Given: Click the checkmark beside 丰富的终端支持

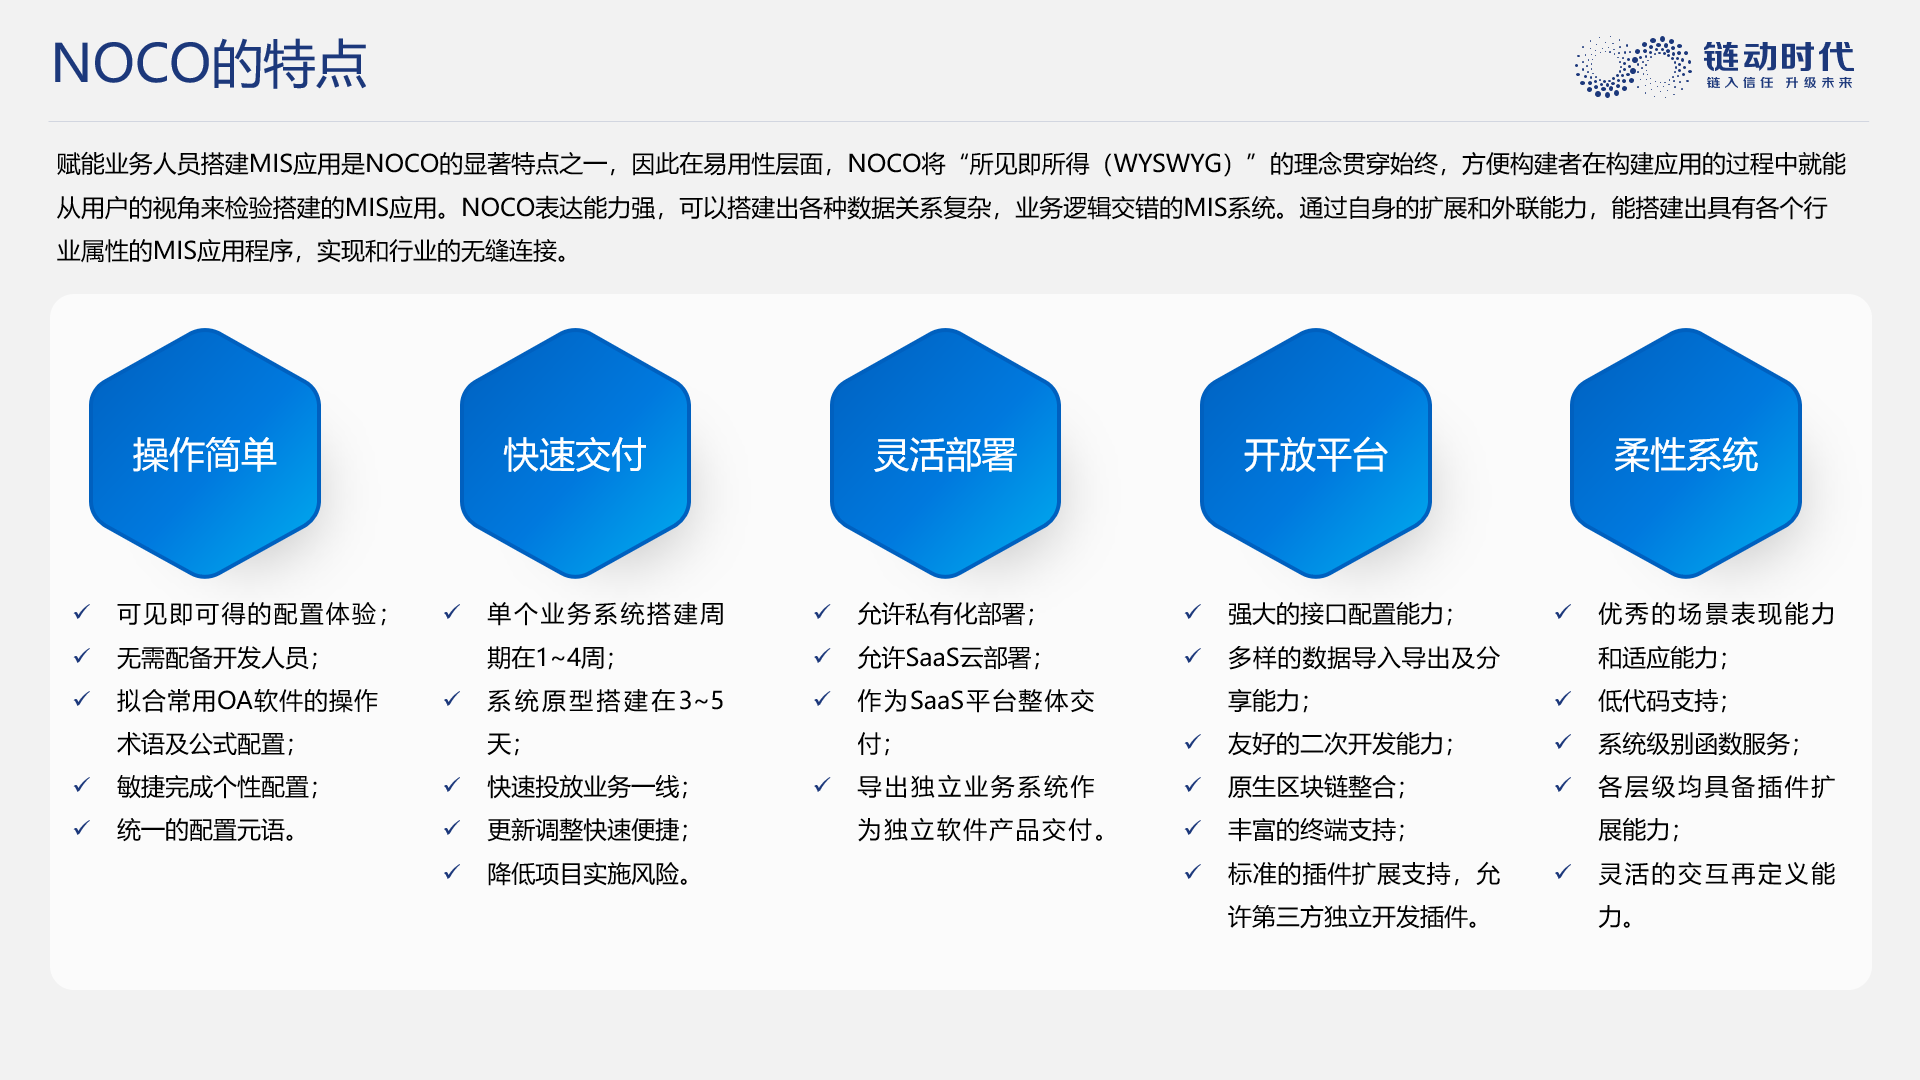Looking at the screenshot, I should (x=1192, y=828).
